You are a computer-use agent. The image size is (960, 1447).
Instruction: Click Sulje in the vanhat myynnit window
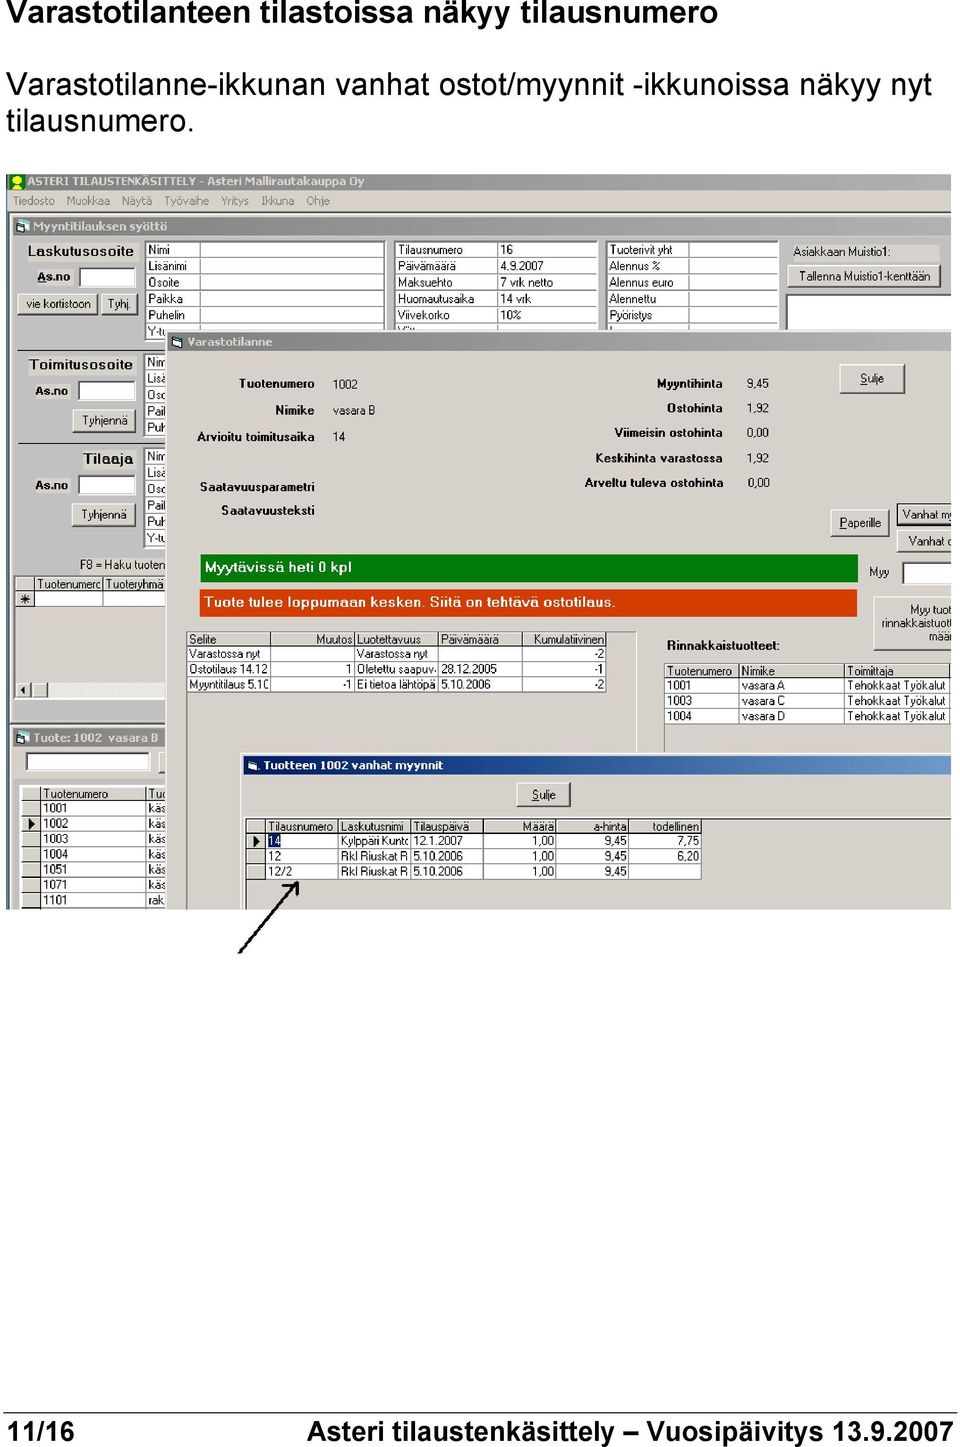click(544, 795)
